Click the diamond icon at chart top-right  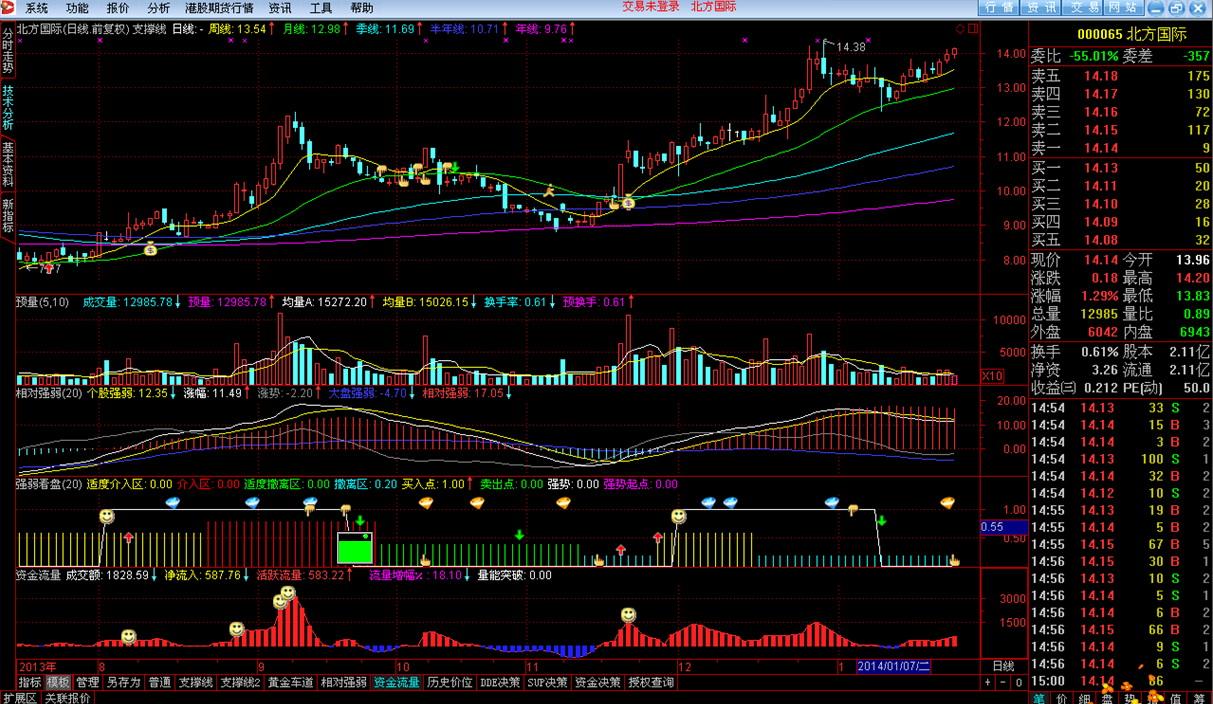[960, 29]
